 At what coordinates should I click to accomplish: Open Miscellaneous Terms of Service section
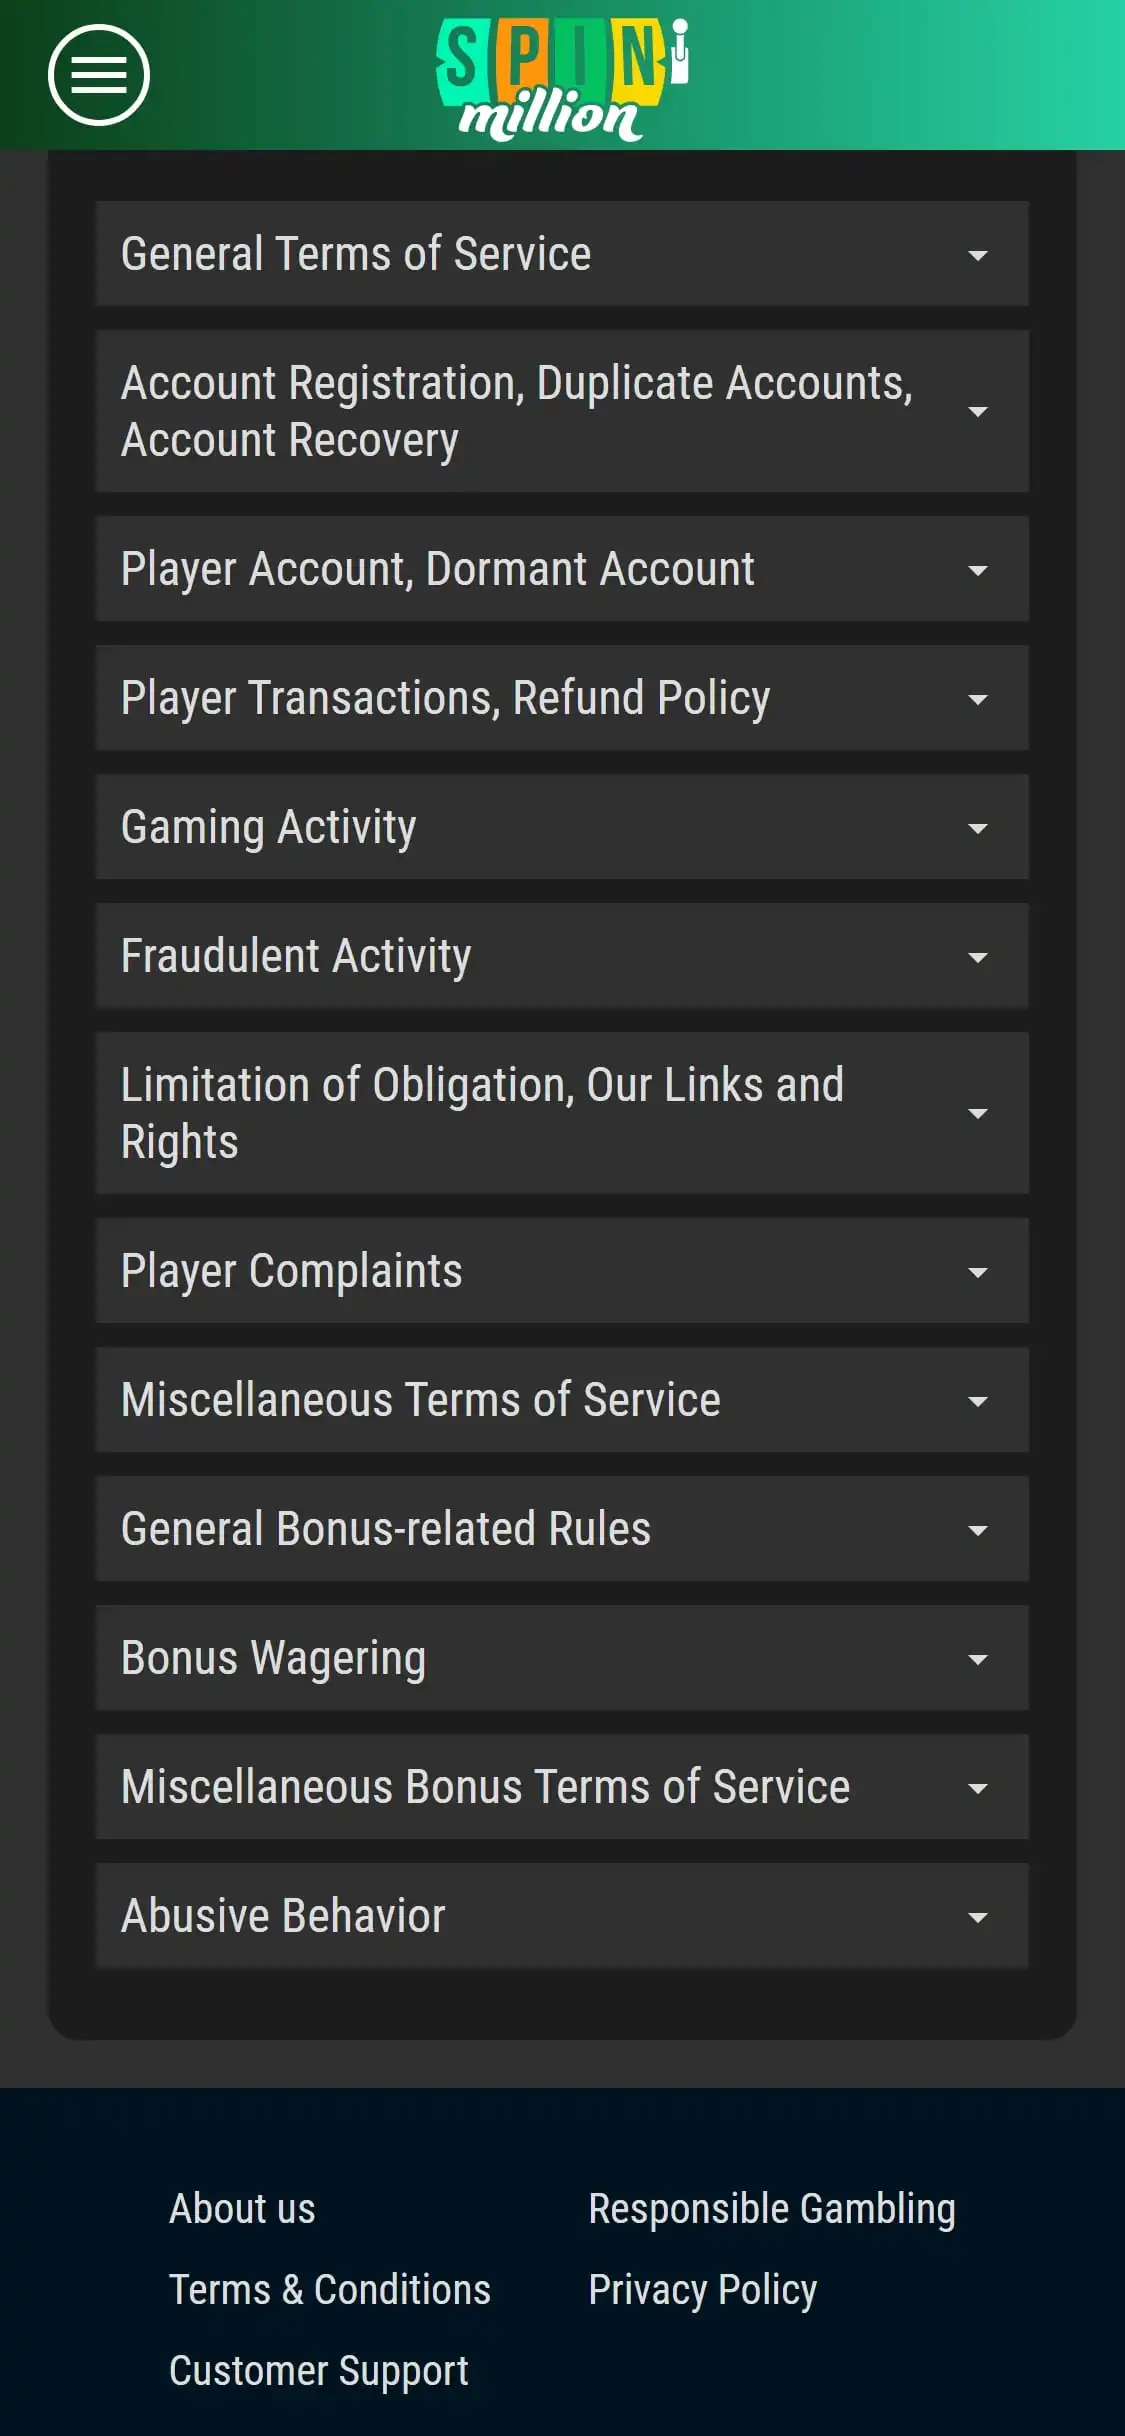(560, 1400)
